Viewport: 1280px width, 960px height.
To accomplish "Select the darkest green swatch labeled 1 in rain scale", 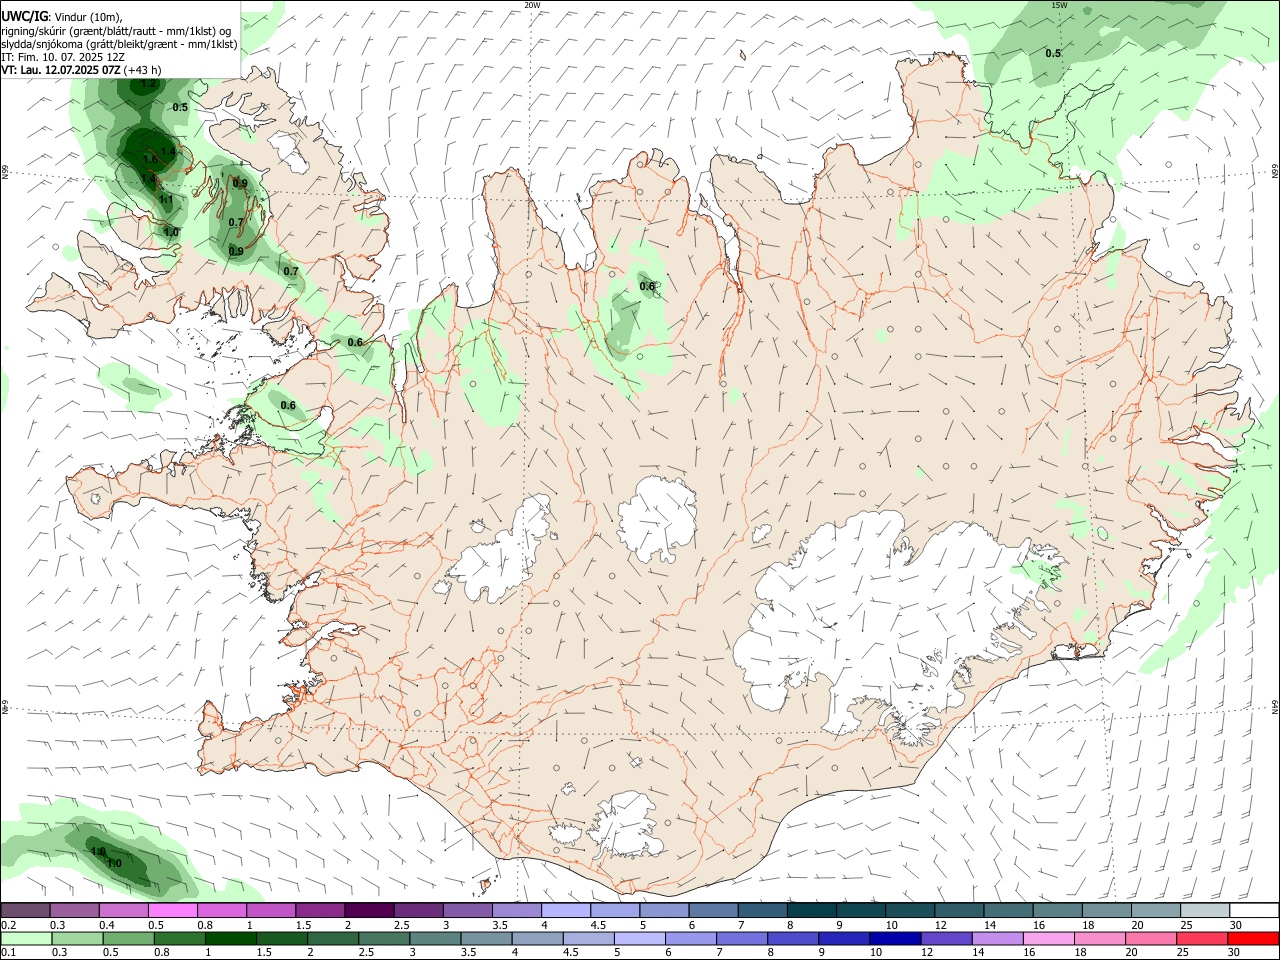I will point(231,938).
